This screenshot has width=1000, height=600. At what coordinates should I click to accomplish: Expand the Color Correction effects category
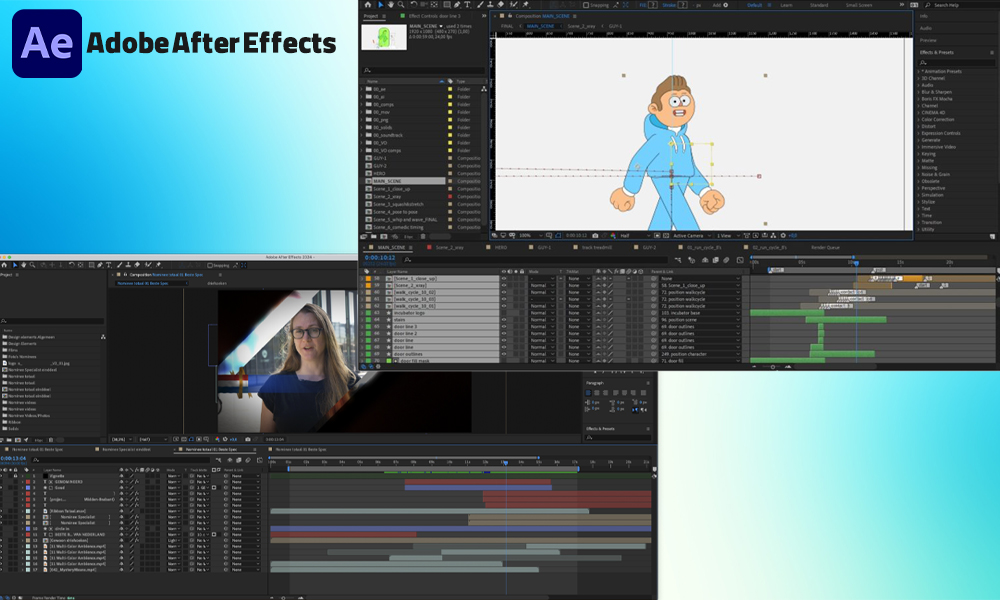(919, 119)
